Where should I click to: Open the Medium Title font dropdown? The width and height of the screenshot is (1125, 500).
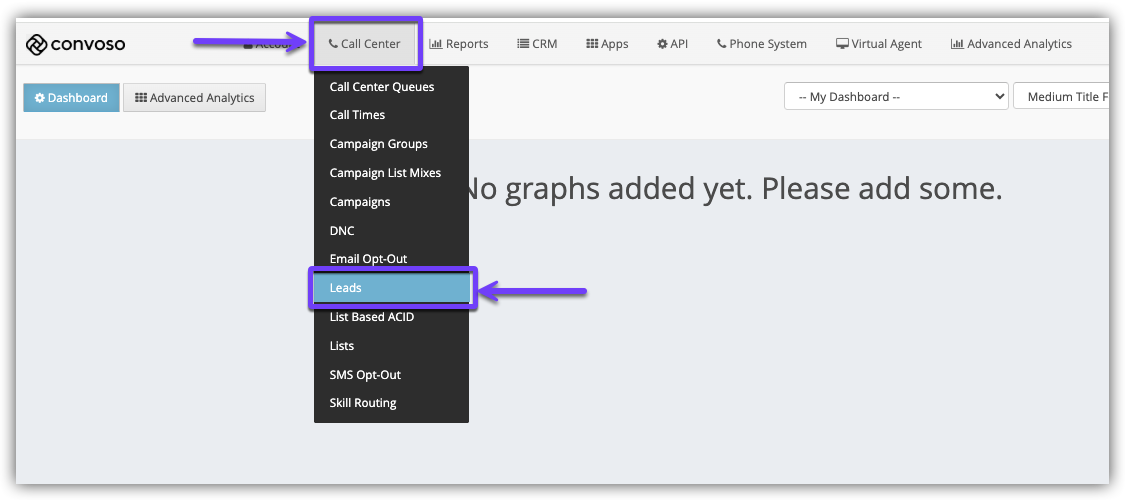click(x=1064, y=97)
